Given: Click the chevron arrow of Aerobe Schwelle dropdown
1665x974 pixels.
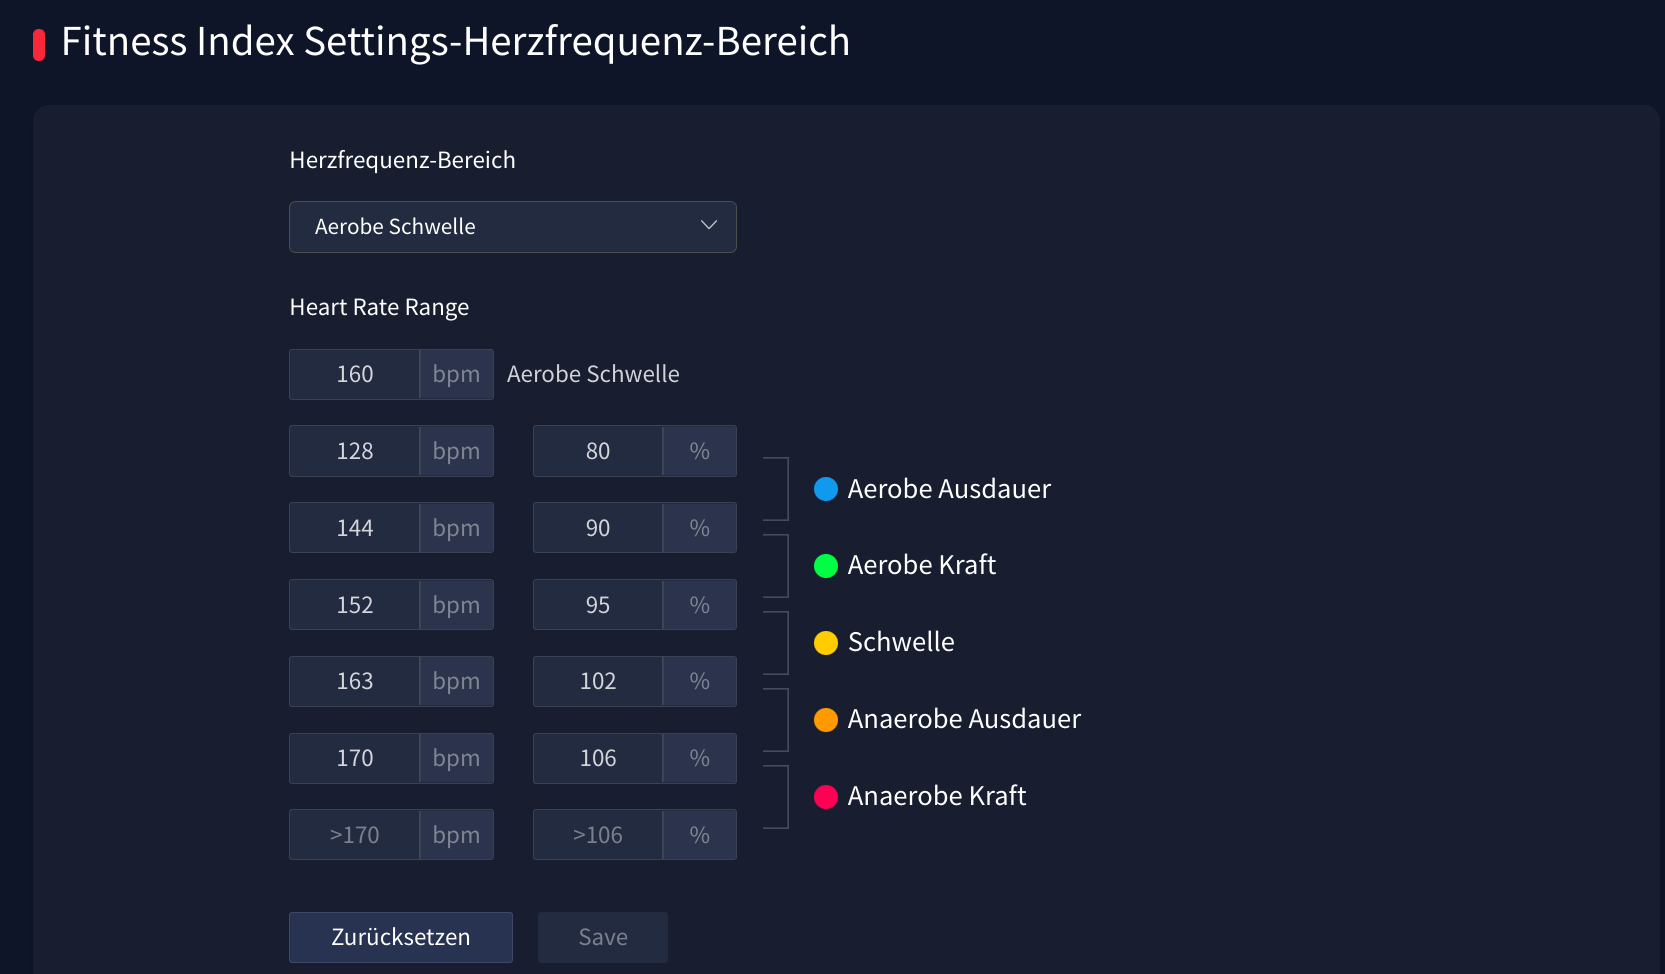Looking at the screenshot, I should click(x=709, y=226).
